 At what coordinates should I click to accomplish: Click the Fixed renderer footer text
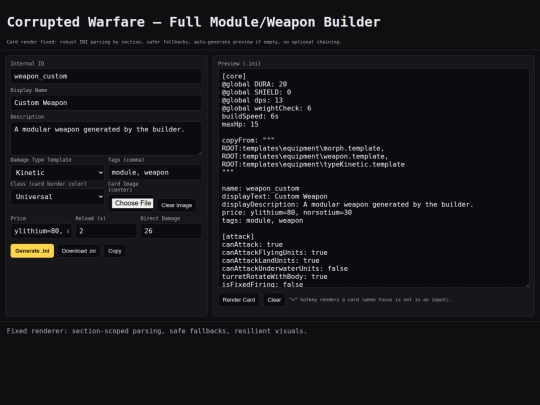[x=157, y=331]
